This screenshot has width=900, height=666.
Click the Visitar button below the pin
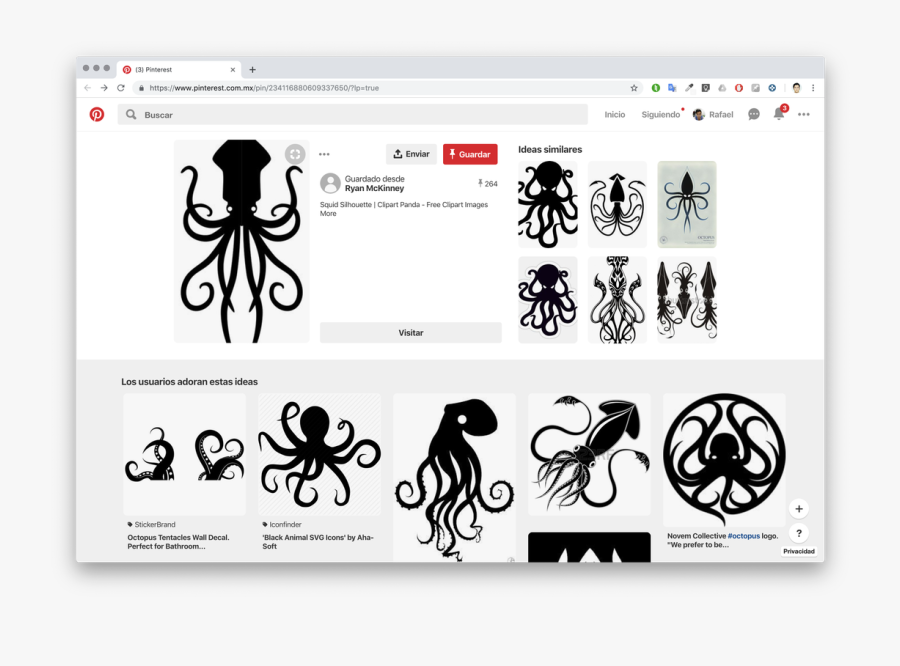coord(410,333)
